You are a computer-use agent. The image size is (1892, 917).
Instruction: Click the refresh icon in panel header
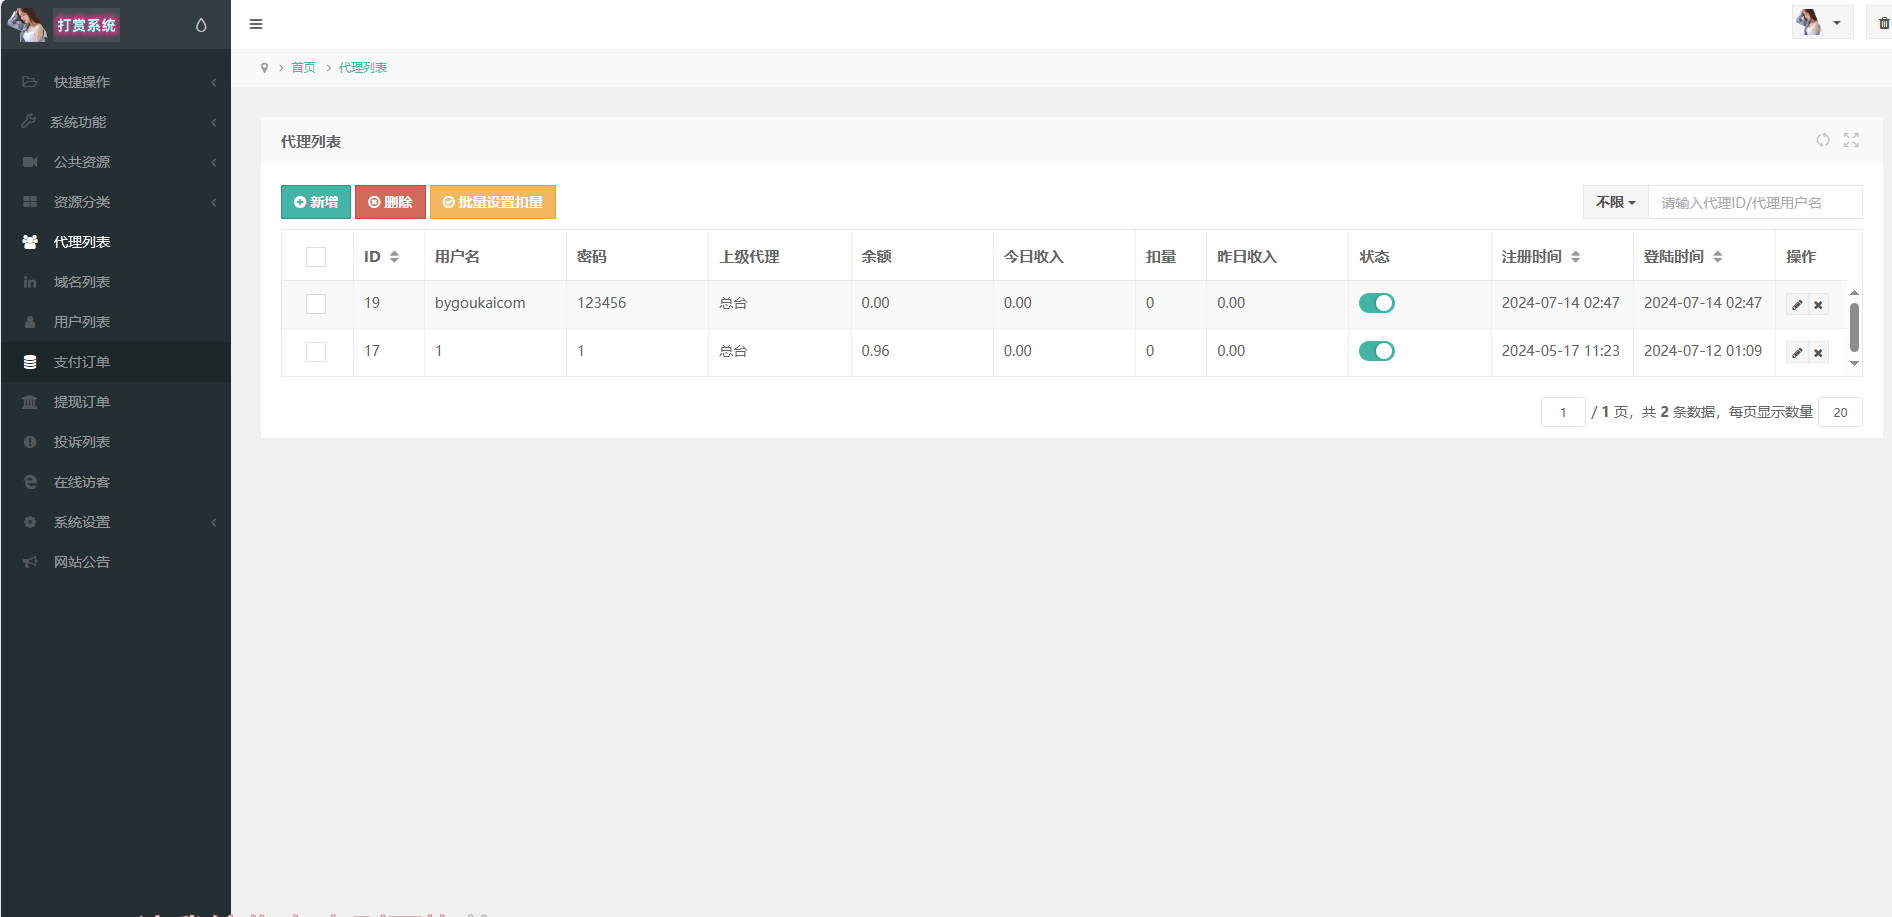coord(1823,140)
